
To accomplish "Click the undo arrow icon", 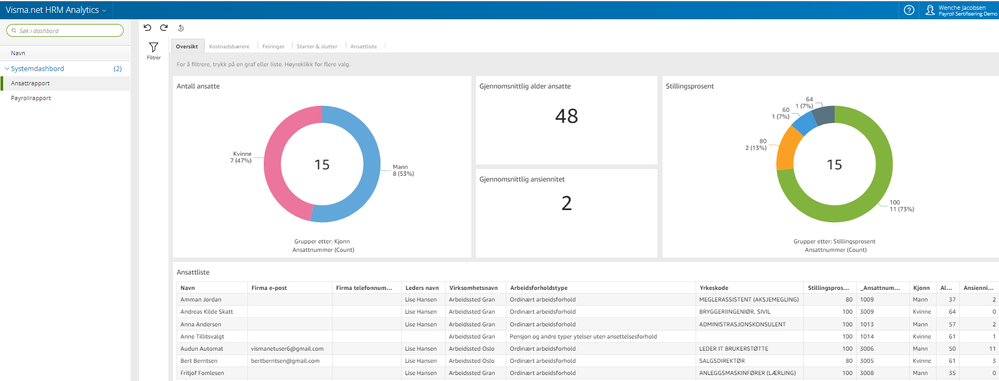I will coord(148,27).
